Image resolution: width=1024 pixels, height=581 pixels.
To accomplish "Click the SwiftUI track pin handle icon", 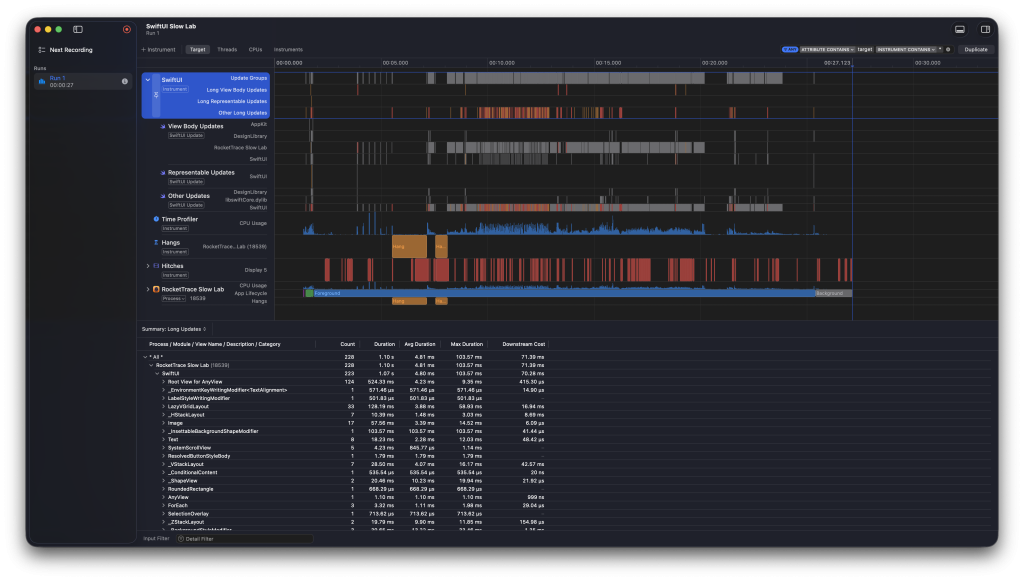I will (155, 95).
